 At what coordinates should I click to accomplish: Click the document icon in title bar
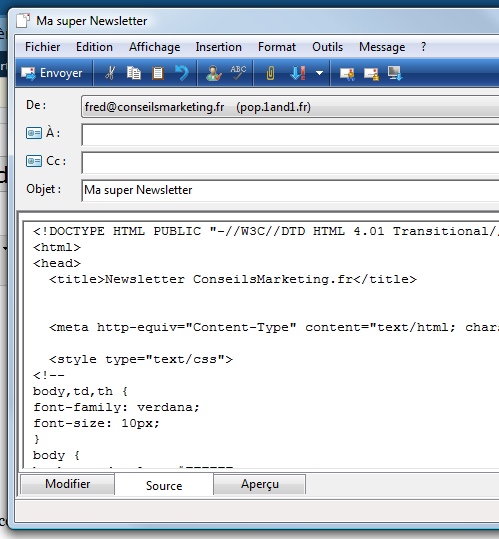coord(23,21)
